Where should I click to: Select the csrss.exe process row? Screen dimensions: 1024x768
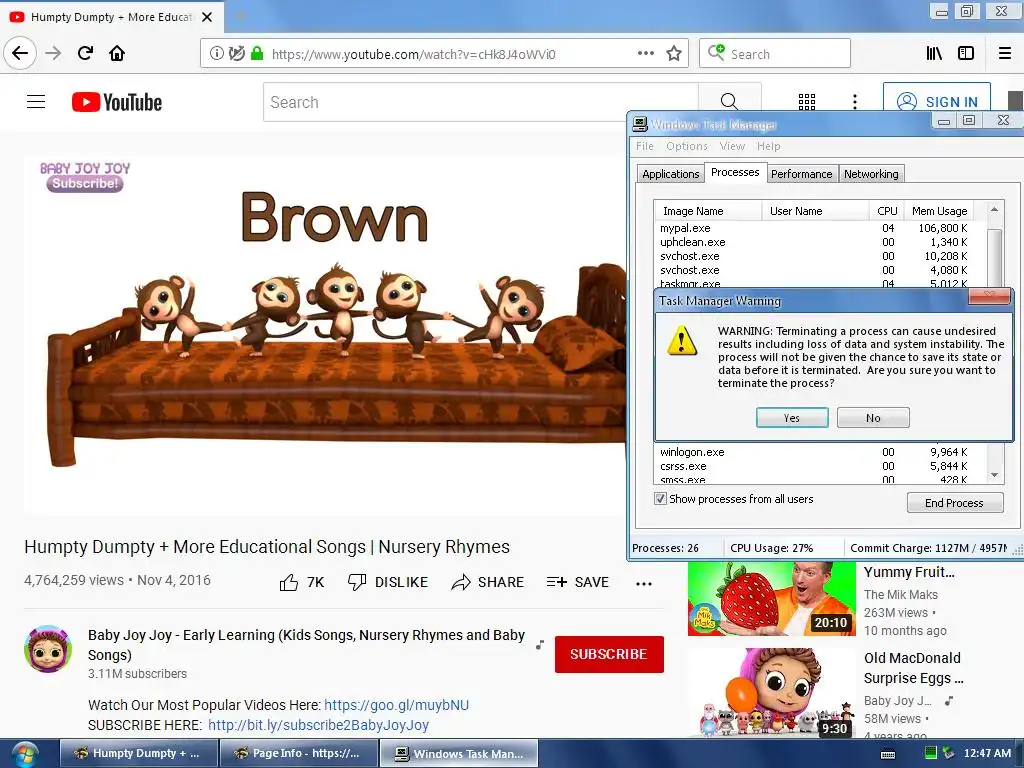click(x=814, y=466)
